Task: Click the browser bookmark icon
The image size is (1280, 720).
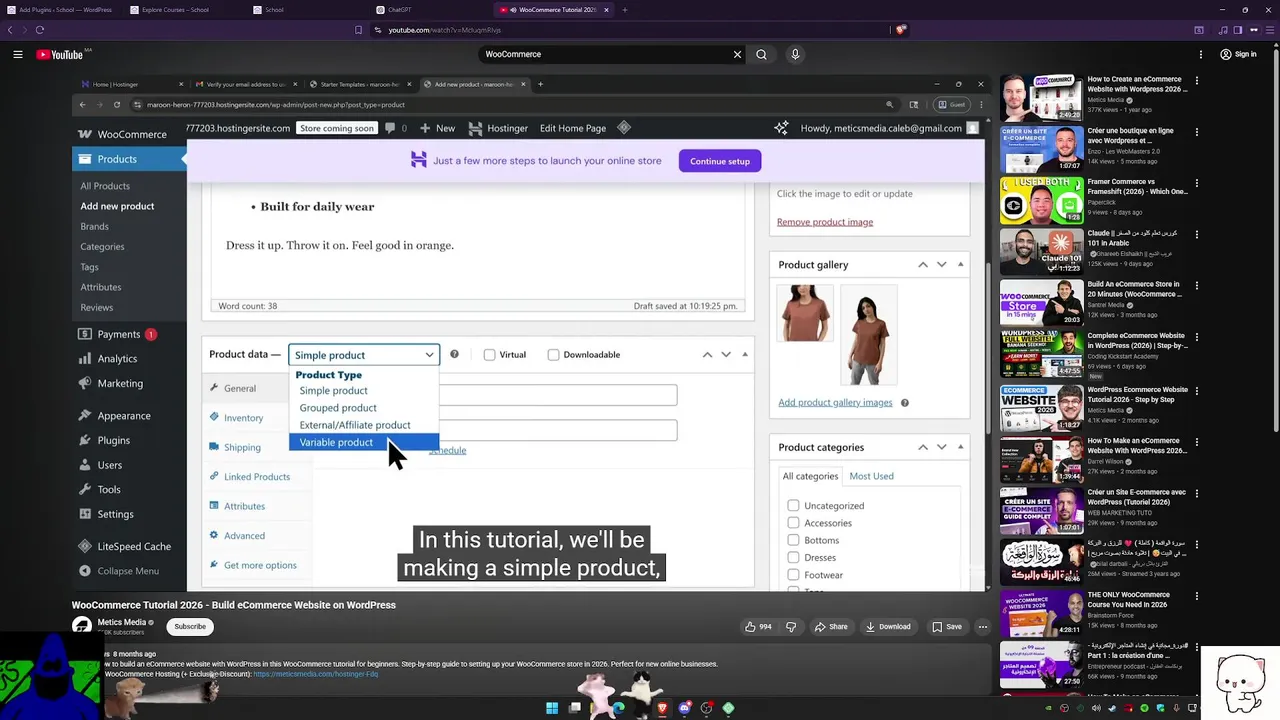Action: (x=359, y=30)
